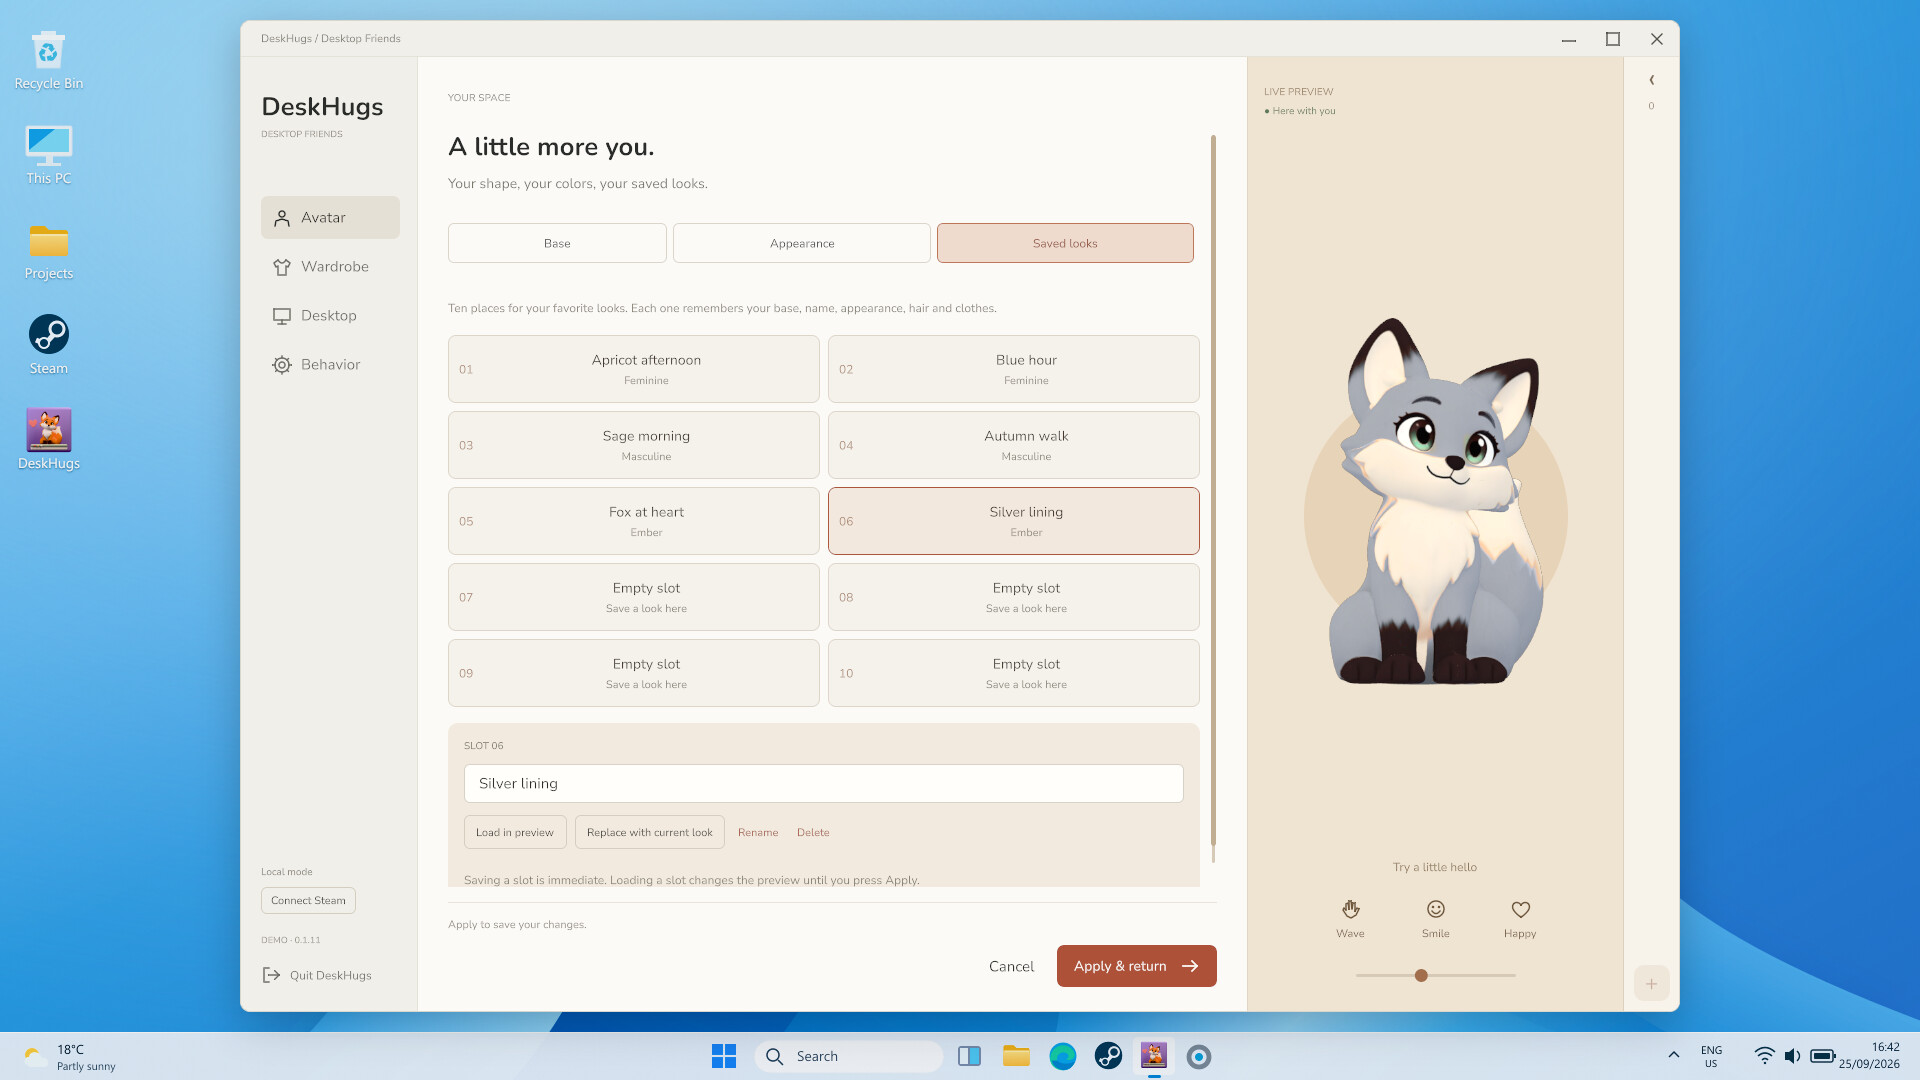This screenshot has height=1080, width=1920.
Task: Click the plus button in right strip
Action: click(x=1651, y=984)
